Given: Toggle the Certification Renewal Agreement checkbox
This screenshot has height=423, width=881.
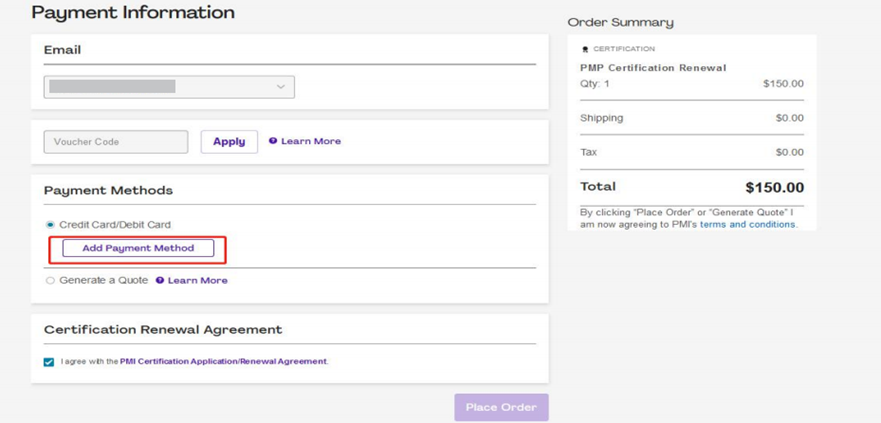Looking at the screenshot, I should pyautogui.click(x=49, y=362).
